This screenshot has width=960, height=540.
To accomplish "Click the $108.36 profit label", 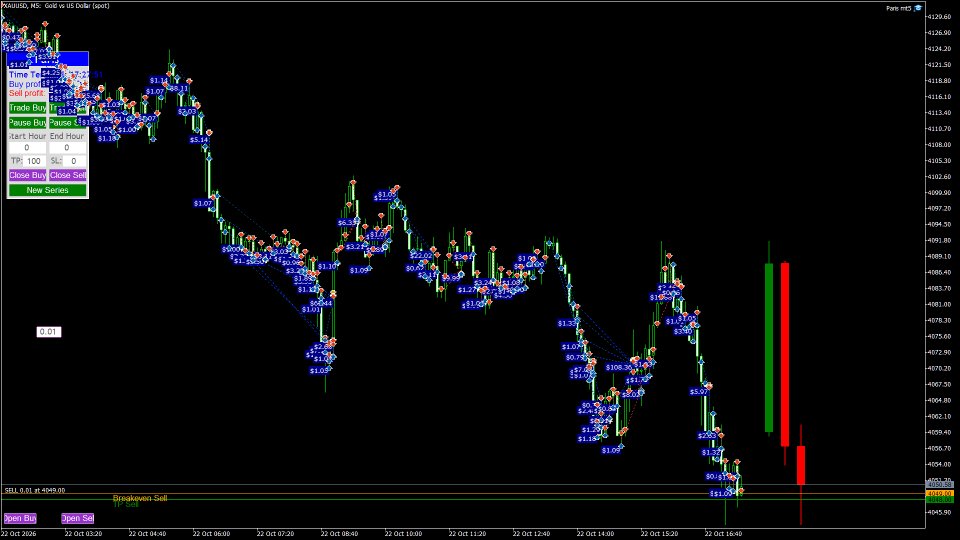I will pyautogui.click(x=618, y=367).
